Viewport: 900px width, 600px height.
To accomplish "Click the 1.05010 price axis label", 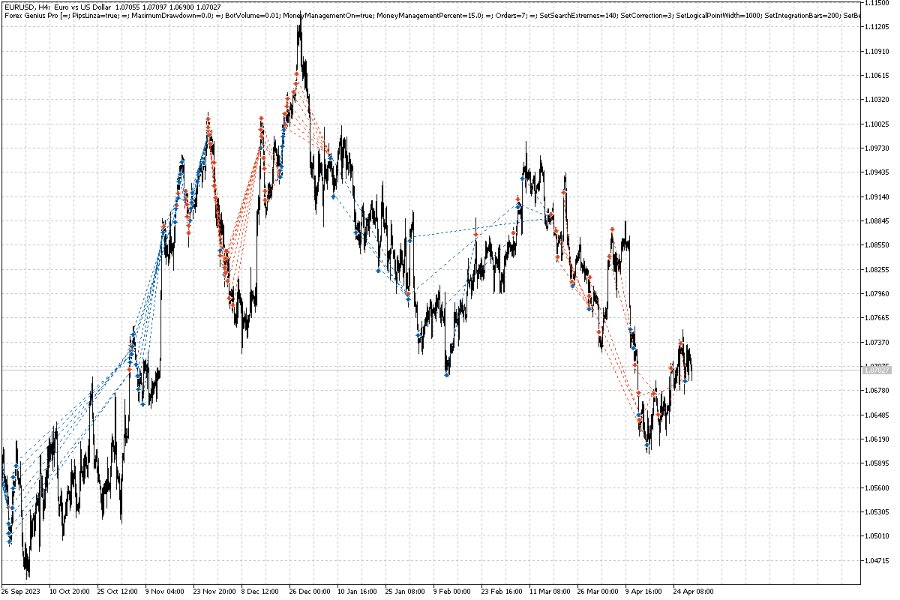I will point(876,537).
